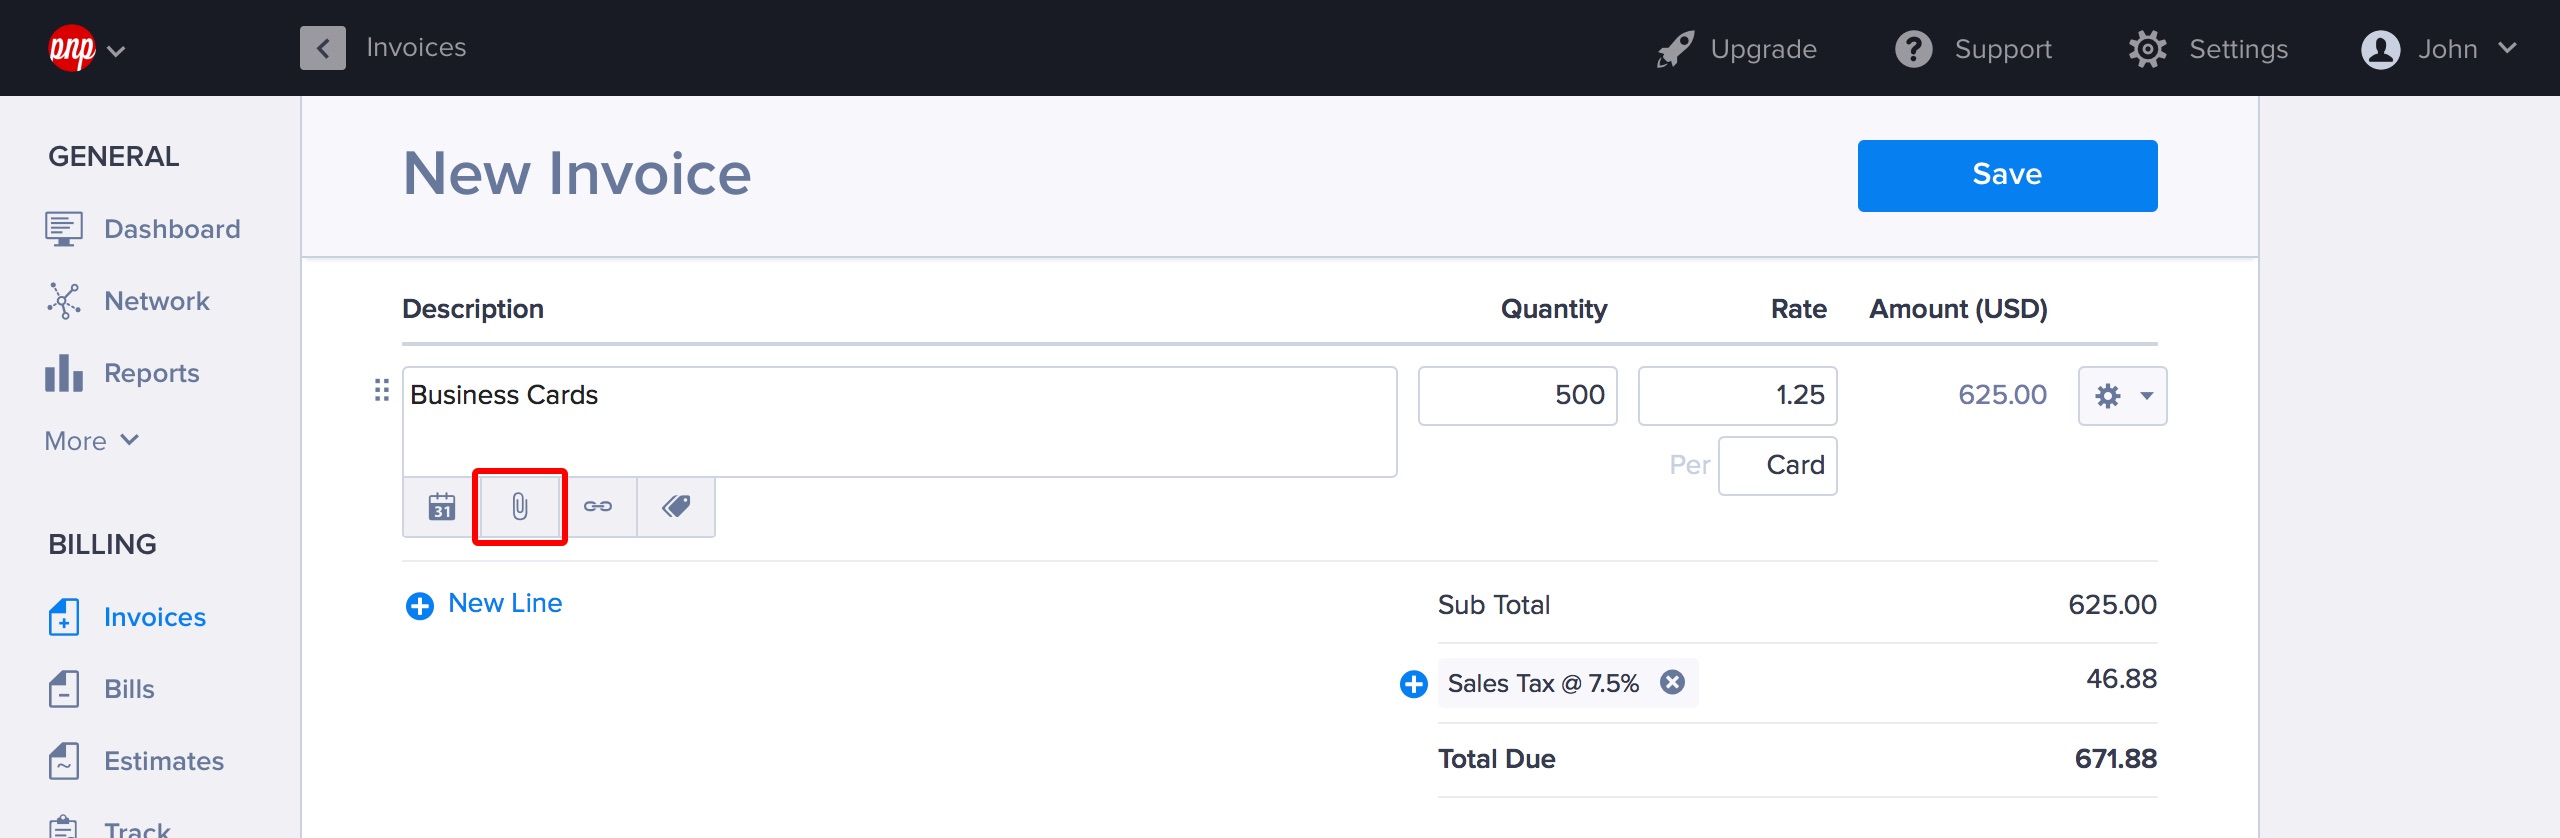Expand More in the General sidebar

(92, 441)
